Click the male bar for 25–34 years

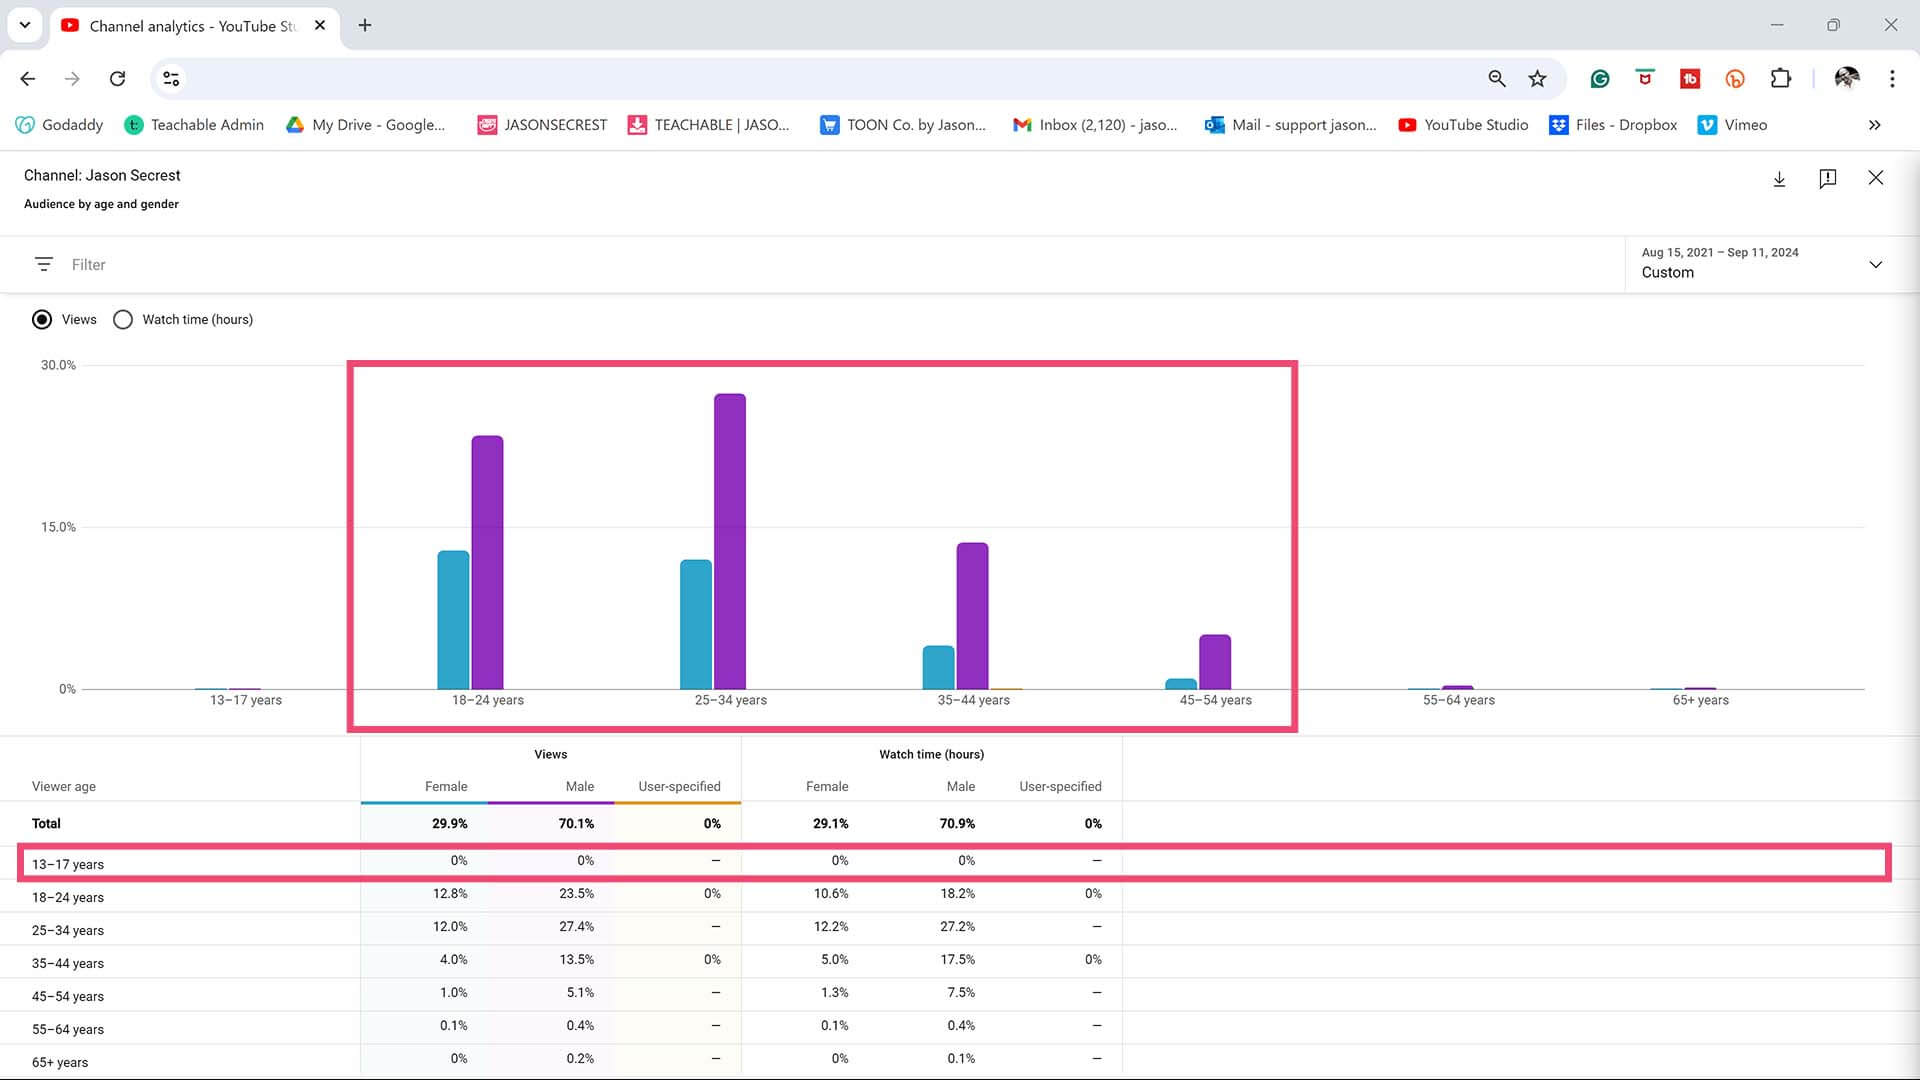click(x=729, y=541)
